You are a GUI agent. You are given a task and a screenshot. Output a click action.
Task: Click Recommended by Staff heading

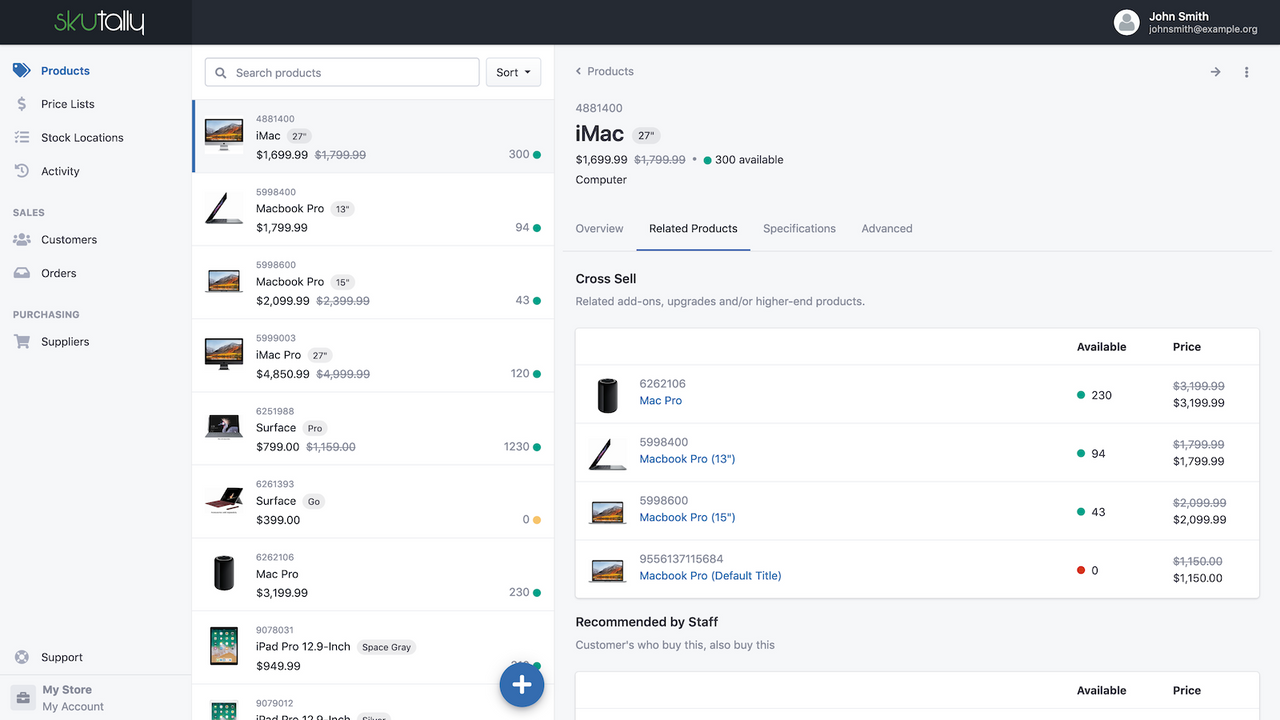(647, 622)
